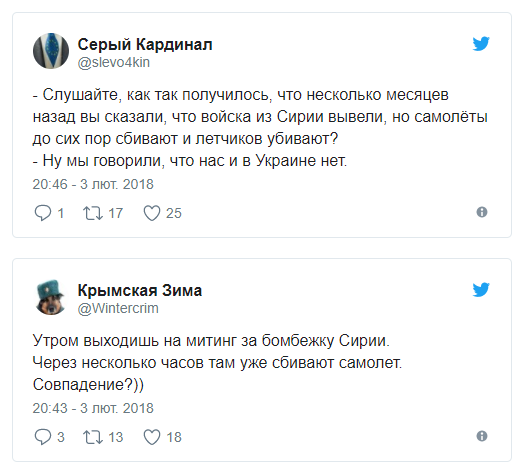Like the Крымская Зима tweet with the heart
526x473 pixels.
point(152,437)
